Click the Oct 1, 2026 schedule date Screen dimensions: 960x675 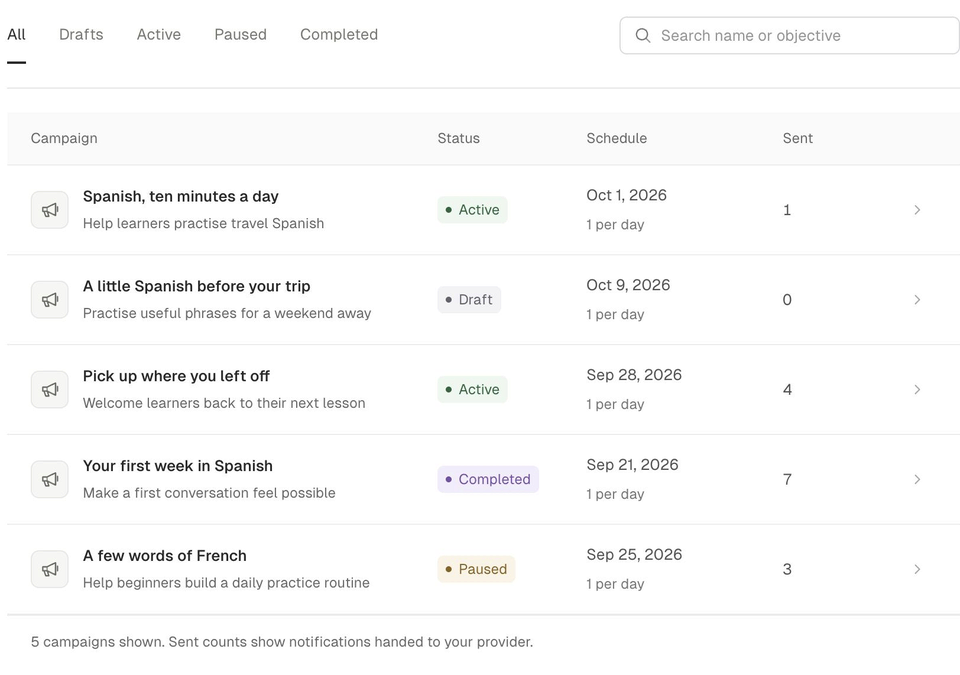626,195
